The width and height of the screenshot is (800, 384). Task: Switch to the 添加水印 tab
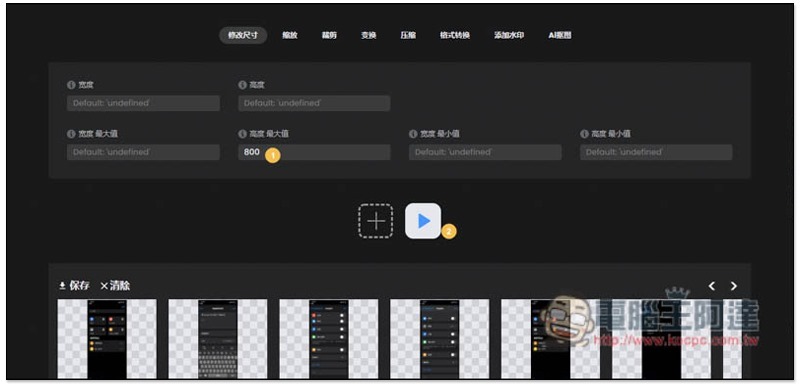point(509,36)
